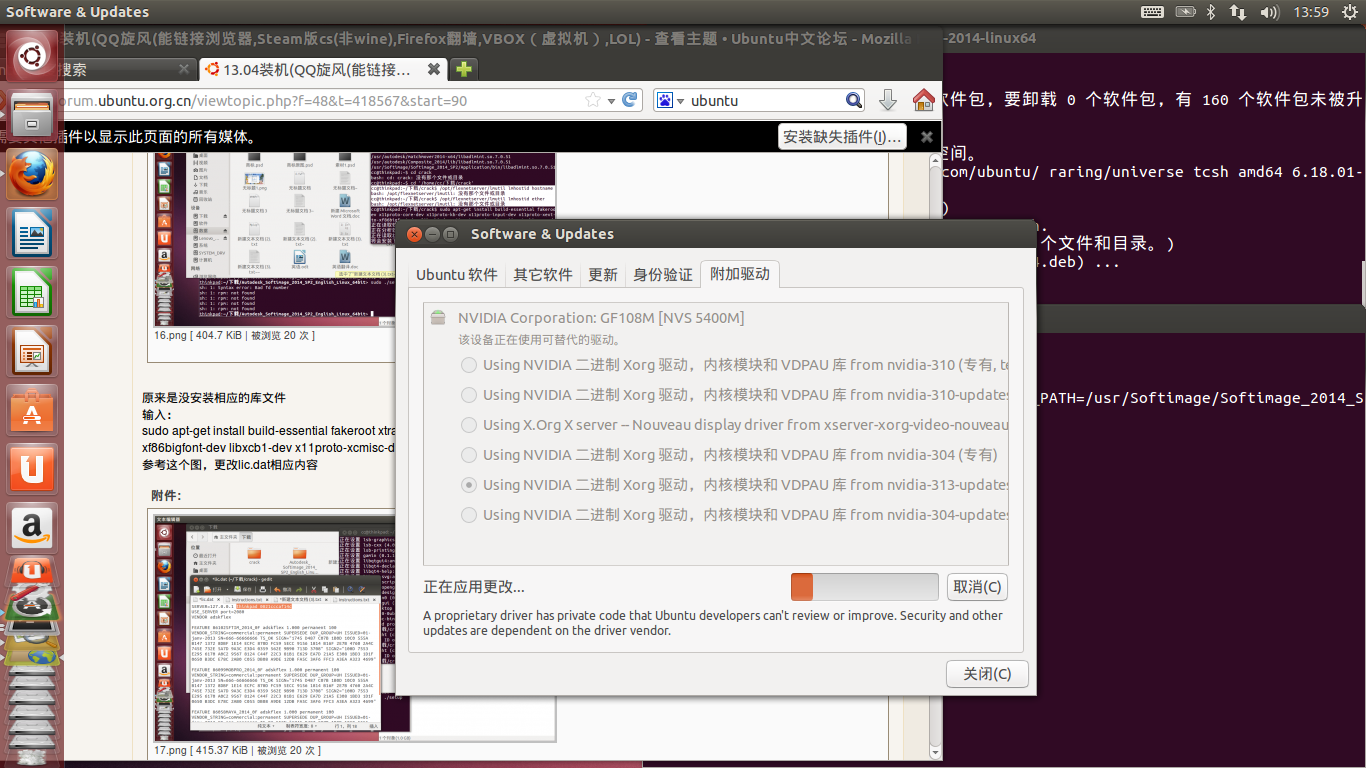Switch to 附加驱动 tab
1366x768 pixels.
click(740, 274)
